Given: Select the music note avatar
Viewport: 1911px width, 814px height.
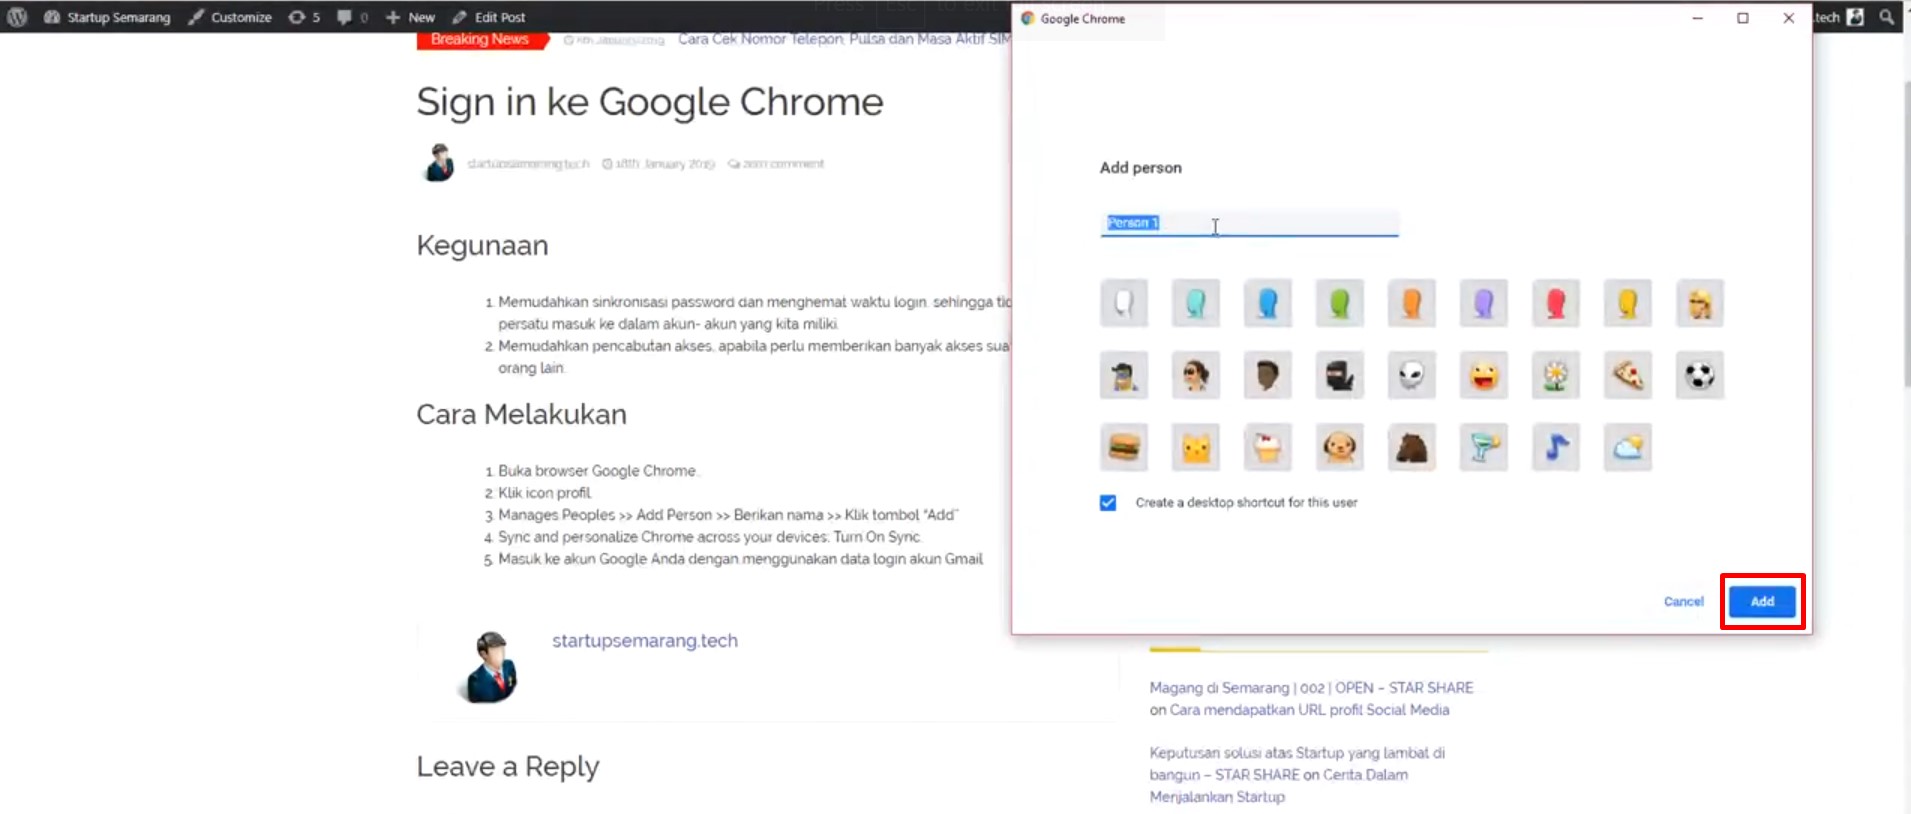Looking at the screenshot, I should click(1556, 447).
